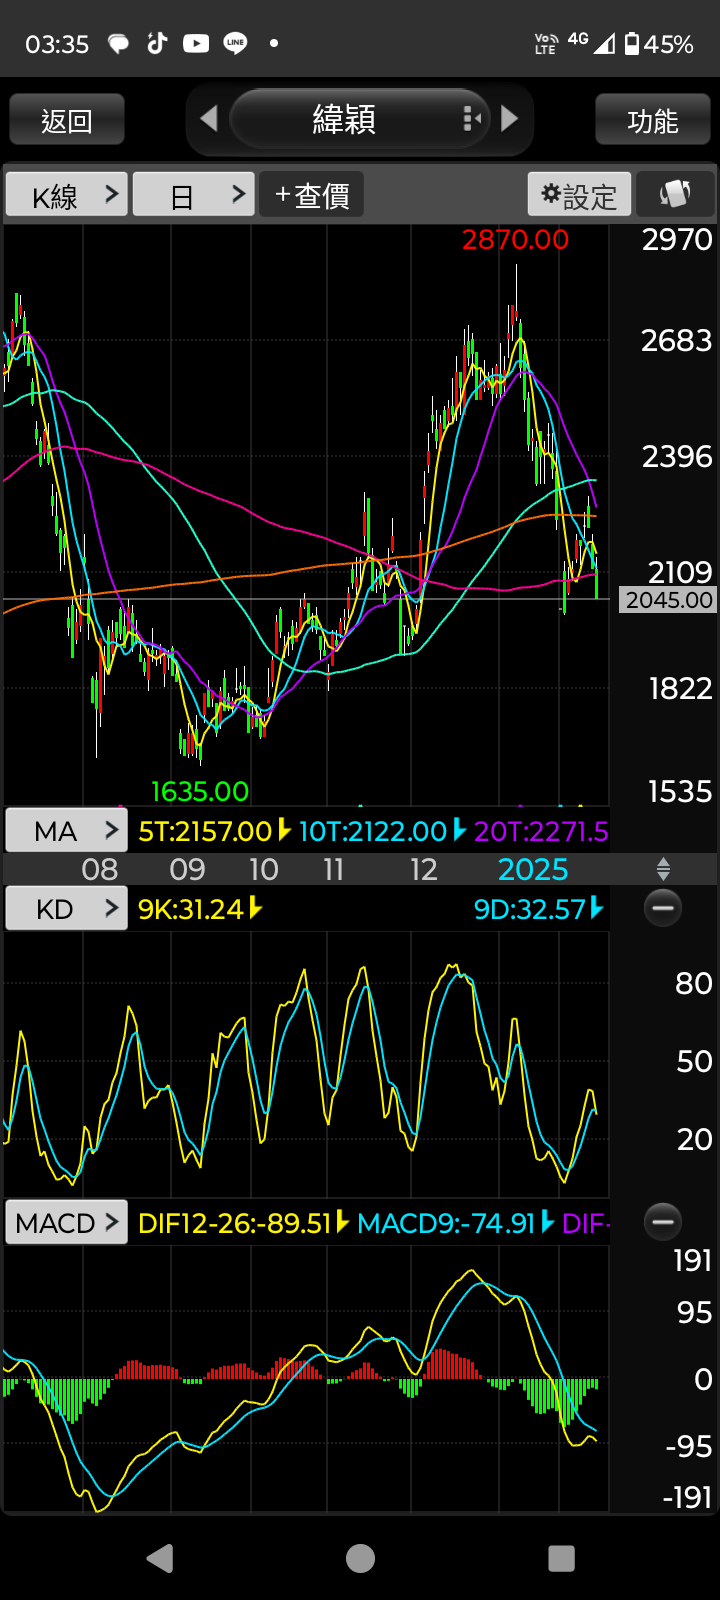Go to the next stock with right arrow
Screen dimensions: 720x1600
[510, 119]
